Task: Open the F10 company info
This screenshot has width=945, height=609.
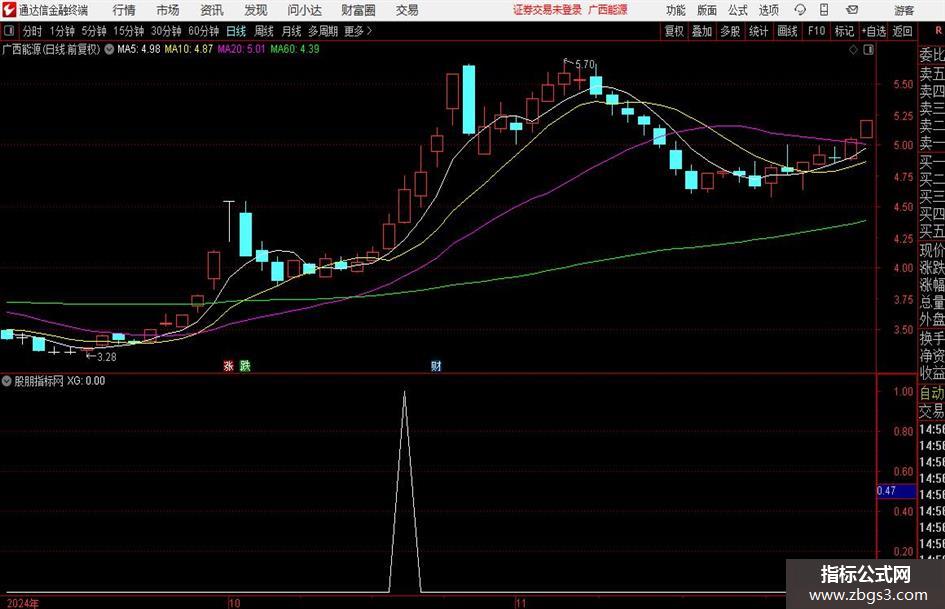Action: pyautogui.click(x=817, y=31)
